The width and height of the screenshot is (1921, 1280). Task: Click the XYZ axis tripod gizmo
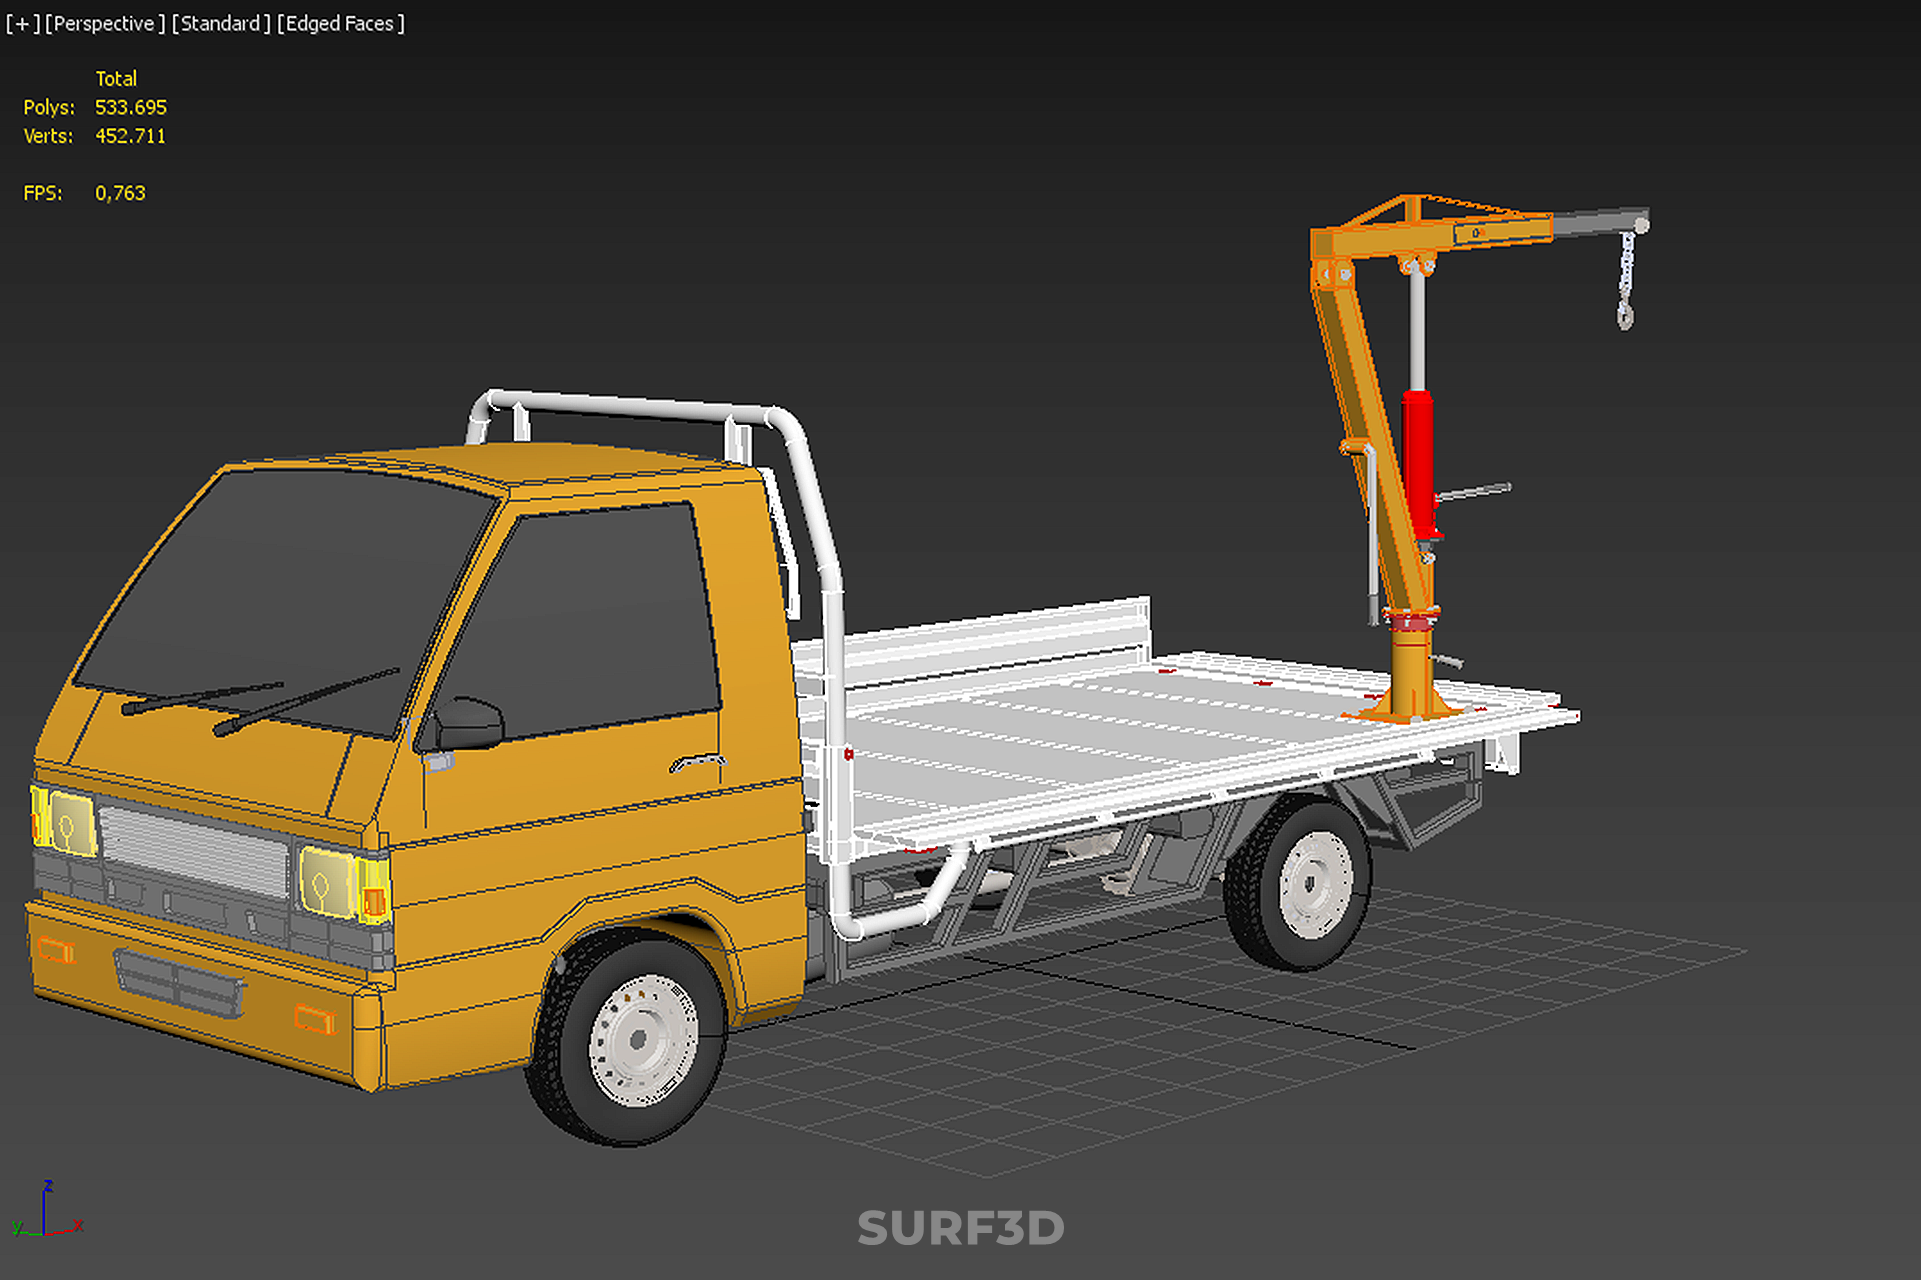click(x=46, y=1212)
